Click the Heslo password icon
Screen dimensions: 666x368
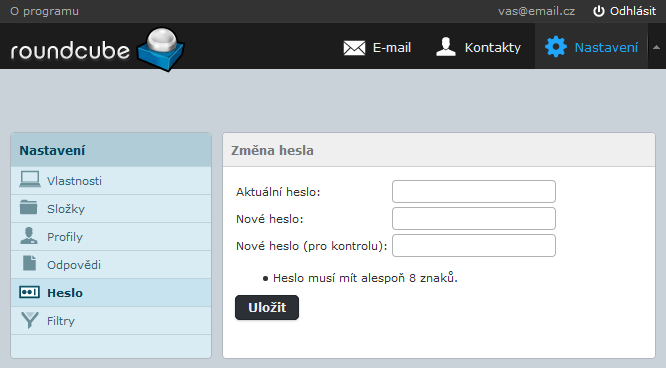pyautogui.click(x=29, y=292)
